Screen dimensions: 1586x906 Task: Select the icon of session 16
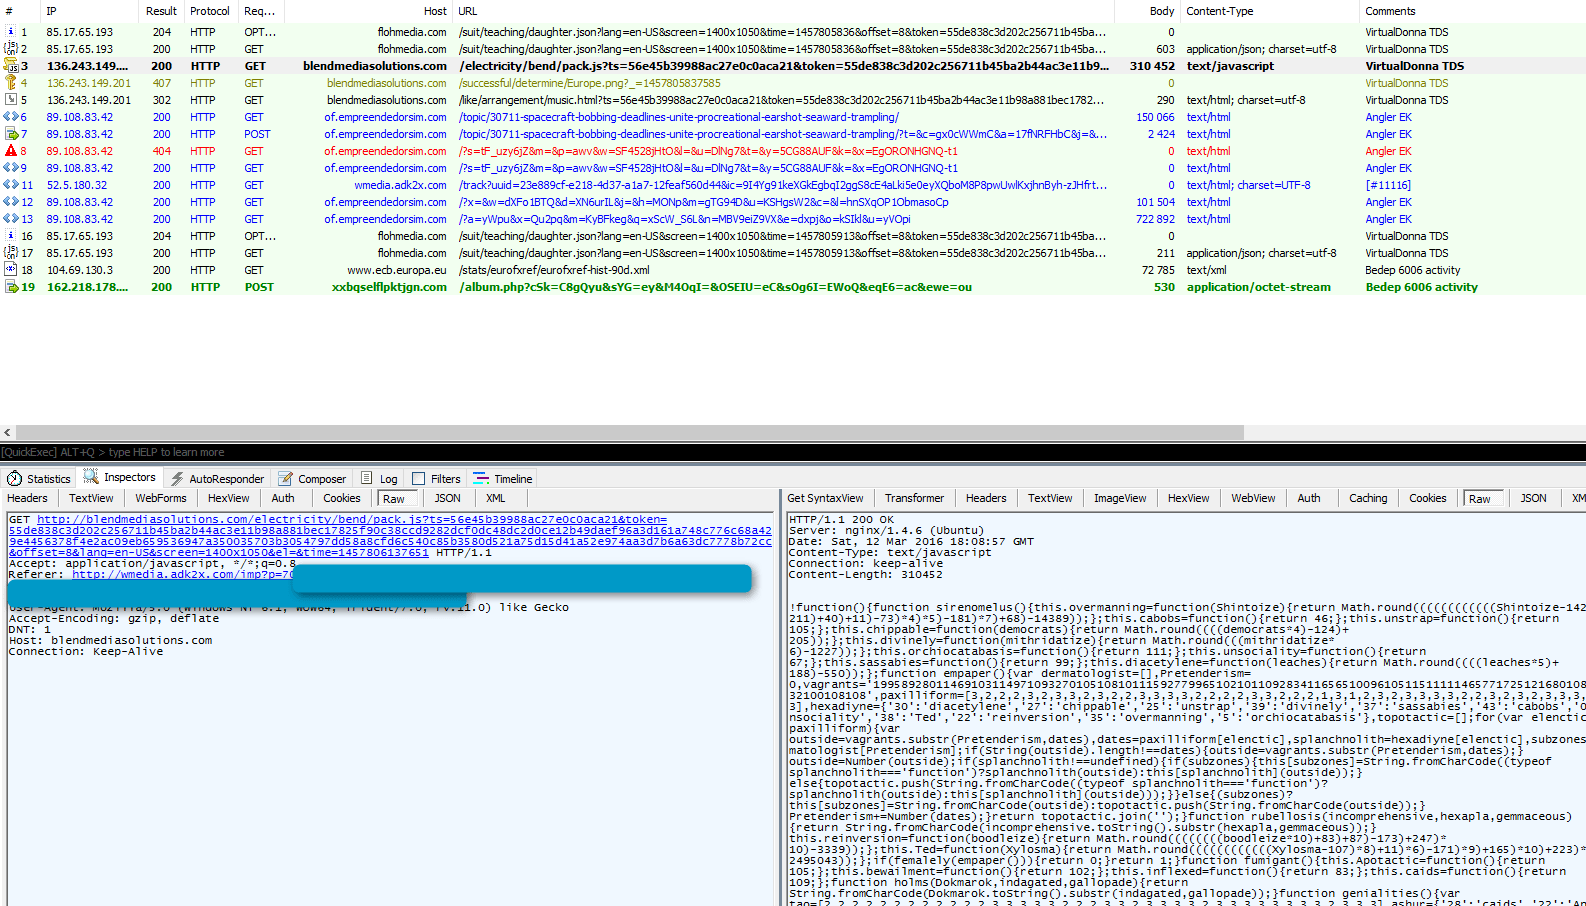click(x=11, y=236)
